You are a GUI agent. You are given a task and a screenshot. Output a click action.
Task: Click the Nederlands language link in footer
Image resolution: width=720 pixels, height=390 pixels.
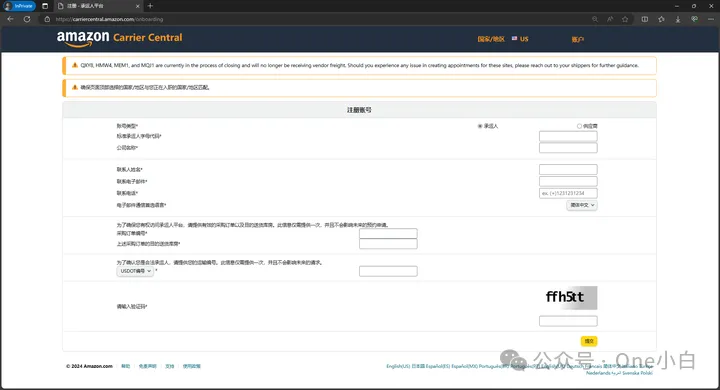(x=598, y=373)
